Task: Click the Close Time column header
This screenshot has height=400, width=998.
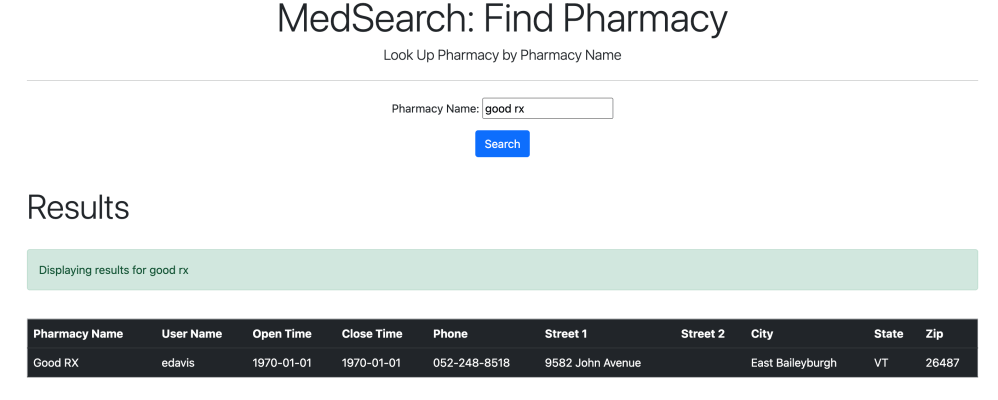Action: pyautogui.click(x=372, y=334)
